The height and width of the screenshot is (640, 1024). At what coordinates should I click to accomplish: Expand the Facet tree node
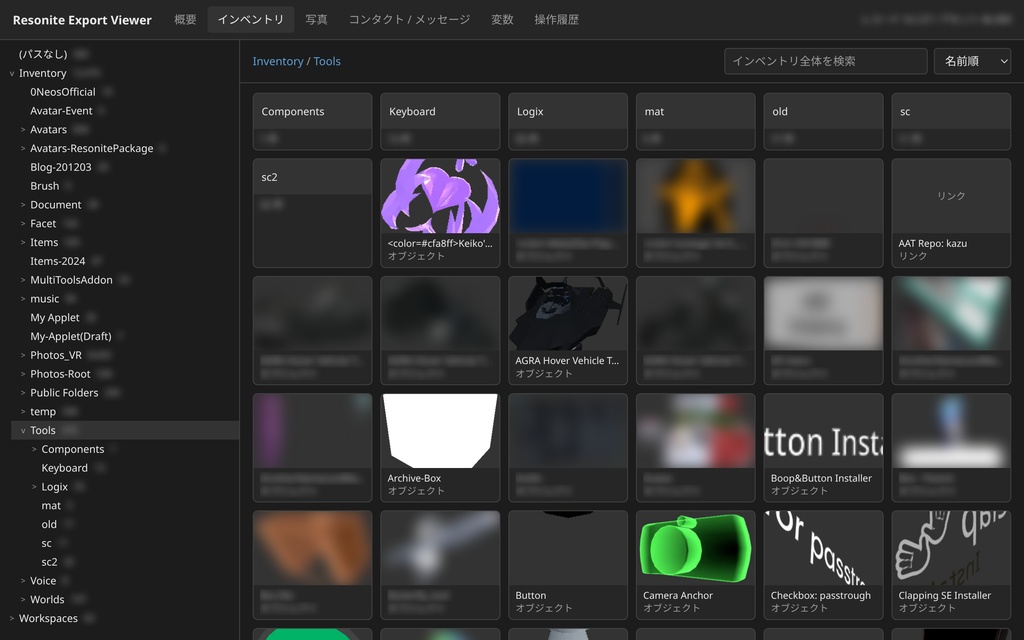23,224
